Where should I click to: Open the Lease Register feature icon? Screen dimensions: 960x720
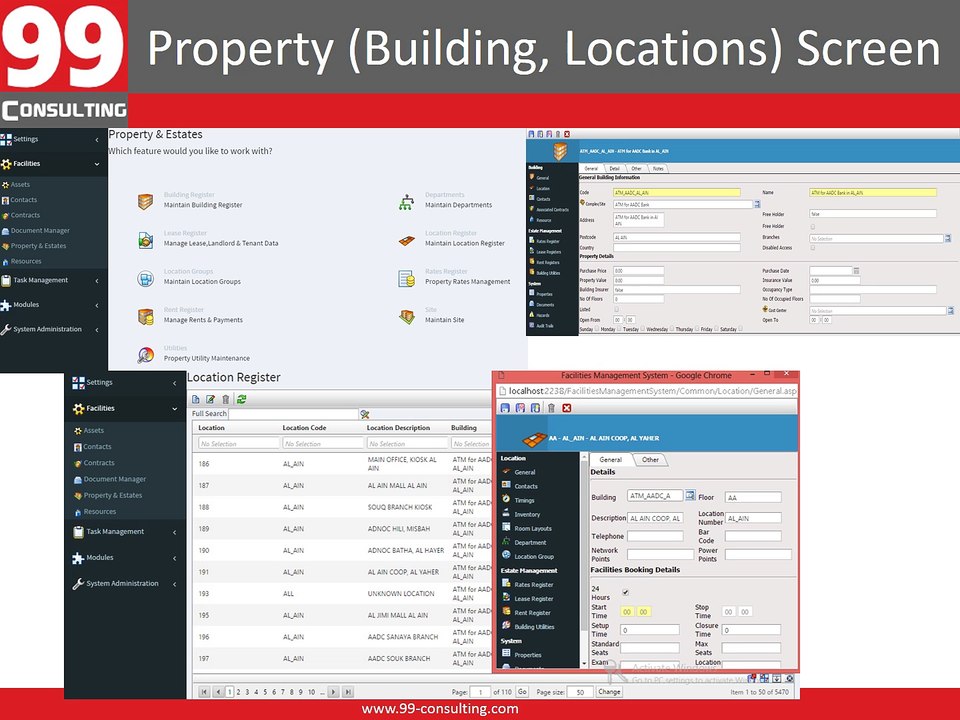coord(145,240)
